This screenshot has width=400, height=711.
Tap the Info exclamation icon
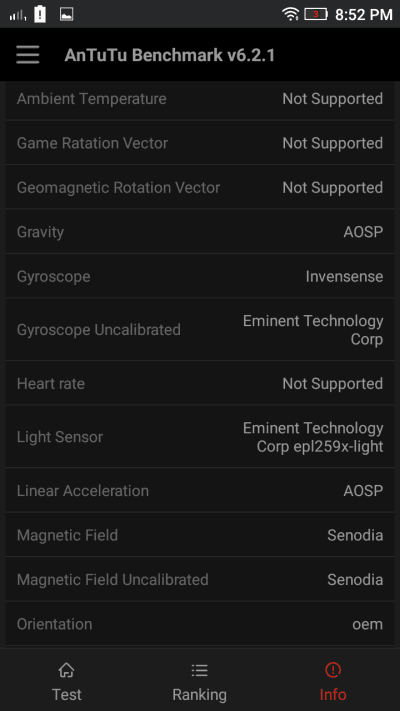click(333, 669)
